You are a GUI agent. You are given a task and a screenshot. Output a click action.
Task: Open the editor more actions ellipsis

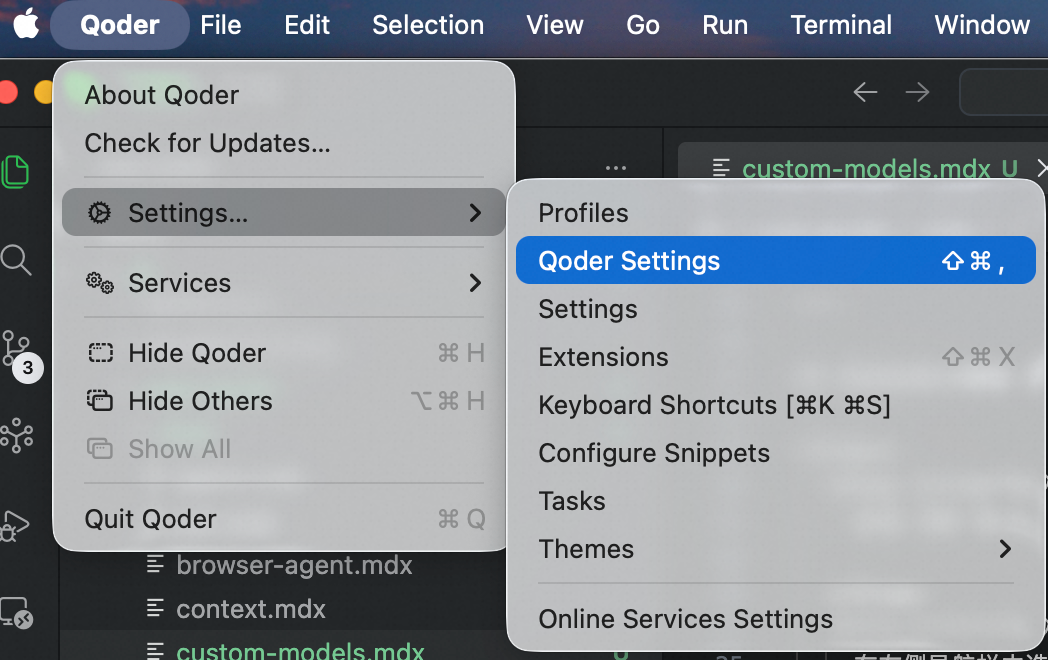pyautogui.click(x=616, y=170)
